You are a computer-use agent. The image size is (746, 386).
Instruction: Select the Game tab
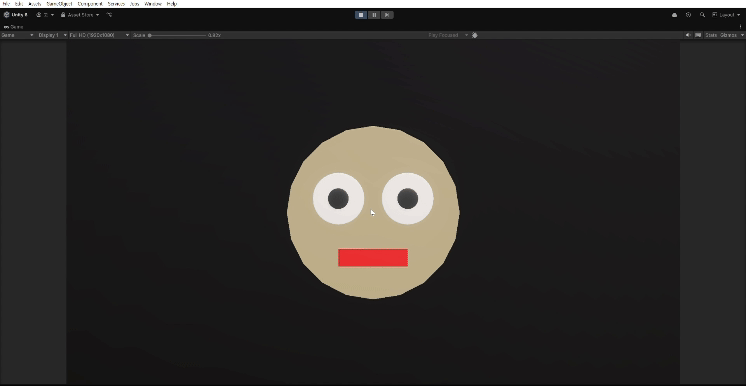tap(13, 27)
